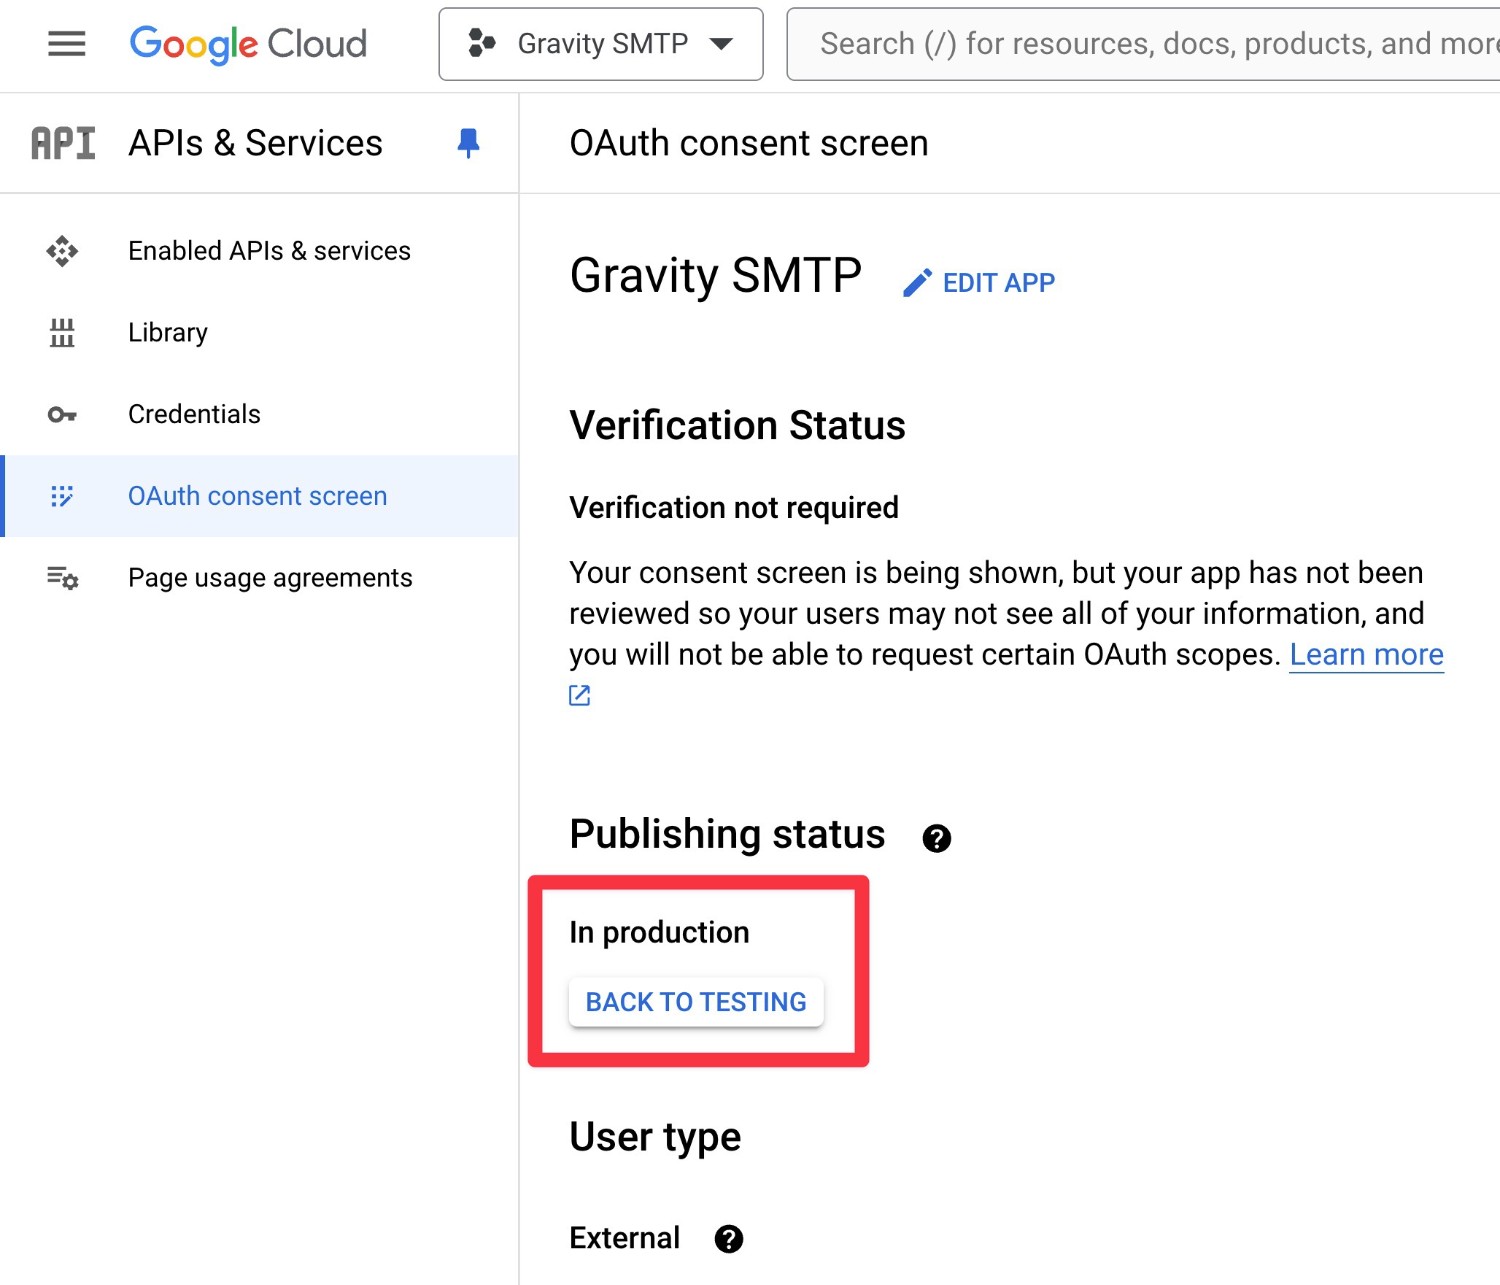1500x1285 pixels.
Task: Click the User type heading
Action: [656, 1137]
